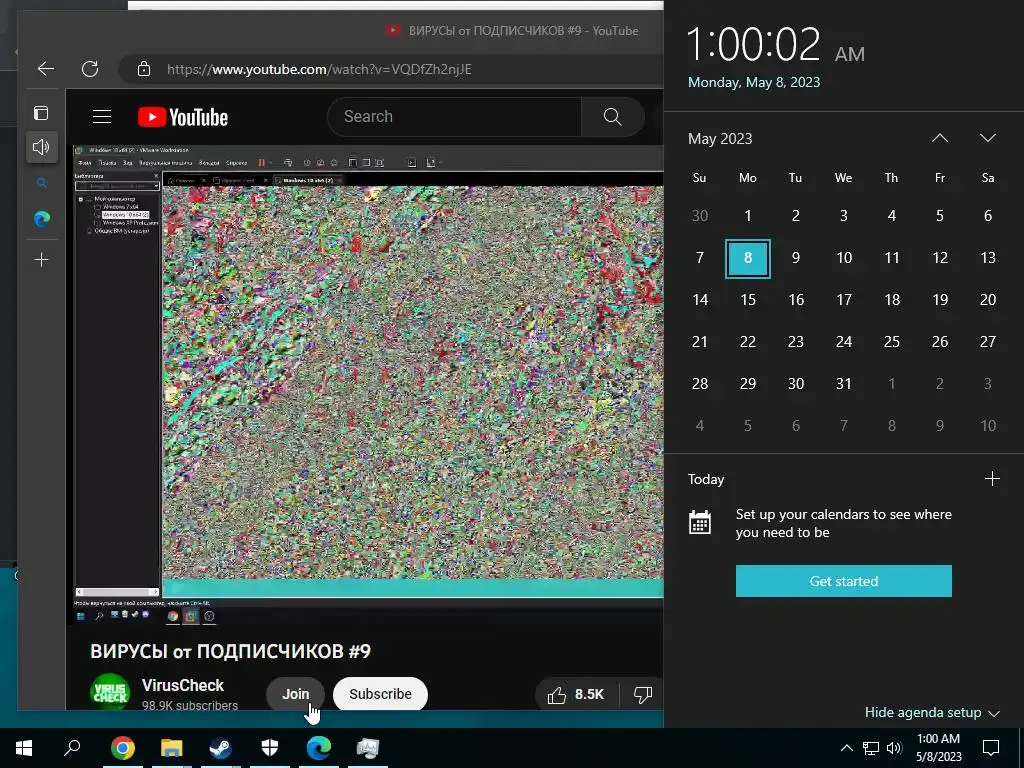Open network status tray icon
The image size is (1024, 768).
click(871, 748)
